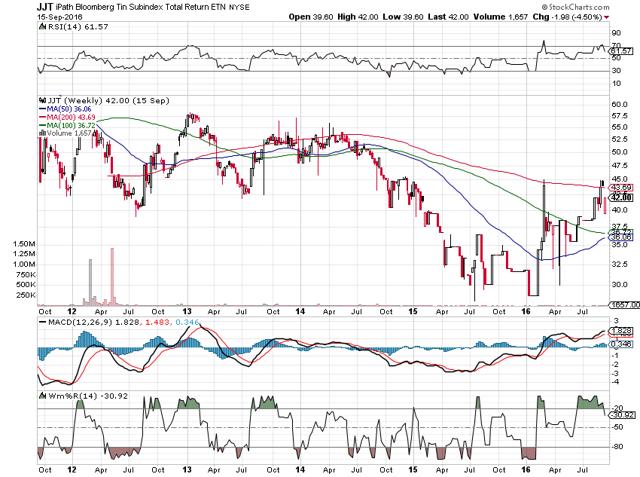Click the JJT ticker symbol in the header
Screen dimensions: 640x477
tap(44, 7)
